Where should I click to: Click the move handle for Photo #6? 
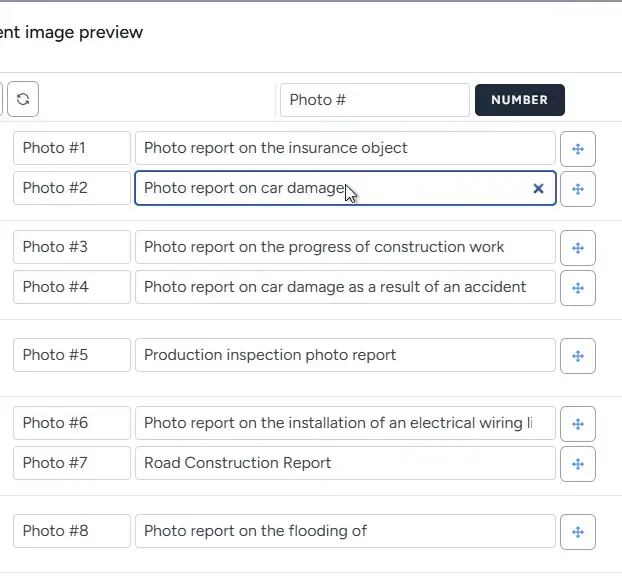click(x=578, y=424)
